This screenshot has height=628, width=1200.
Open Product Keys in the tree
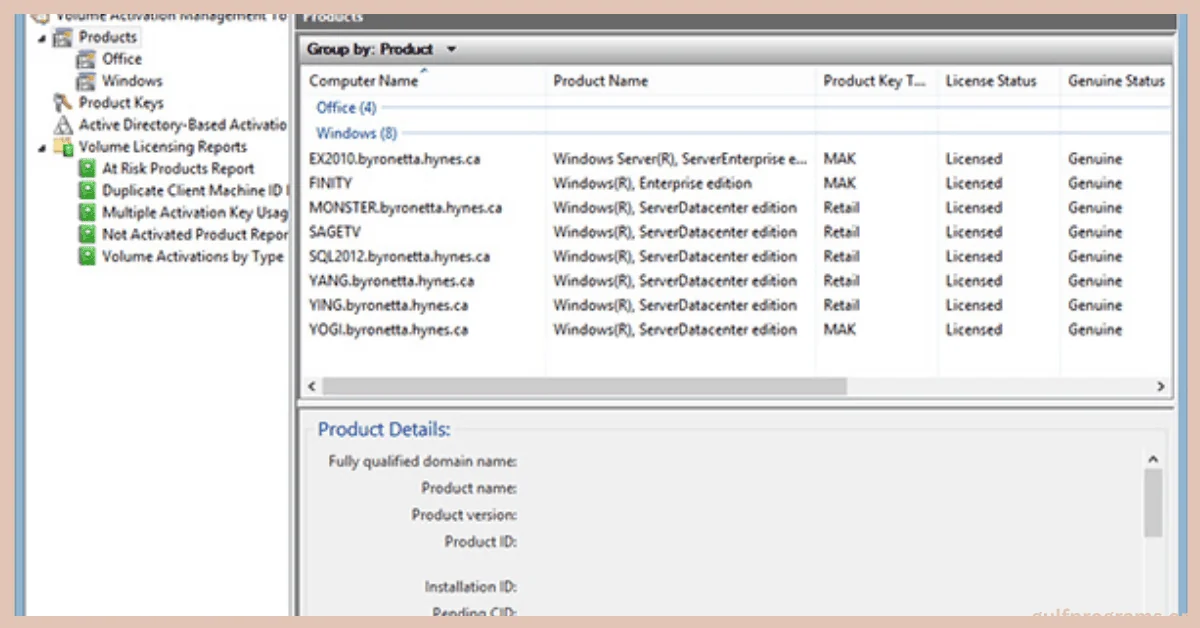click(x=121, y=103)
